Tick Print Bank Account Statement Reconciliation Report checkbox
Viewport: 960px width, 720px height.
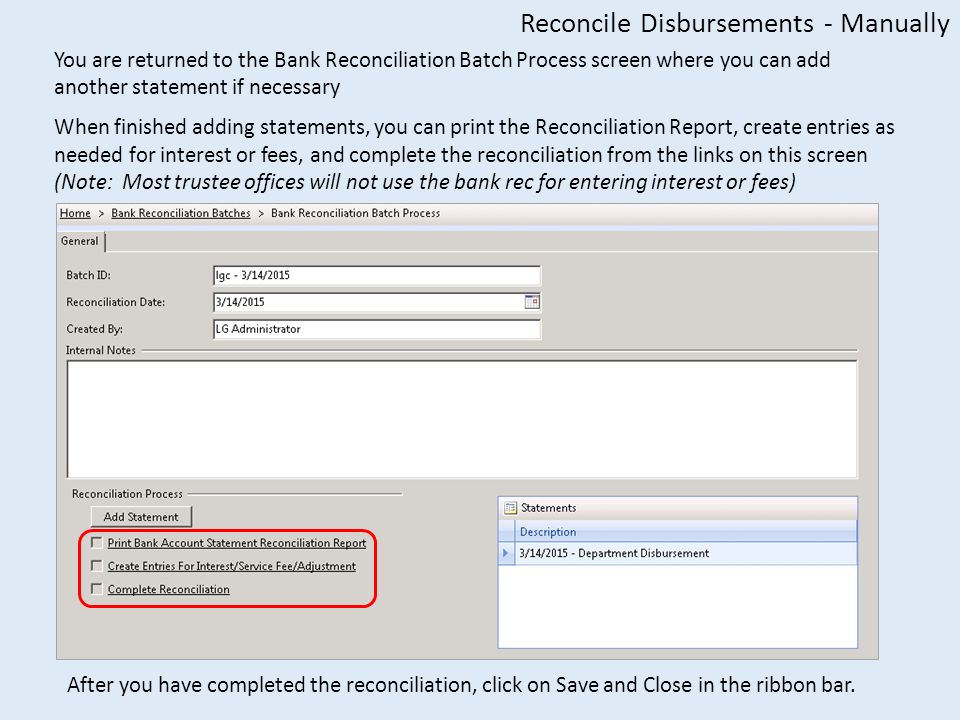point(97,542)
